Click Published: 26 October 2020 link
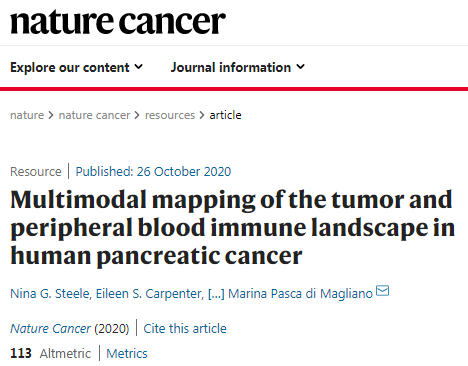The width and height of the screenshot is (468, 366). (x=153, y=172)
